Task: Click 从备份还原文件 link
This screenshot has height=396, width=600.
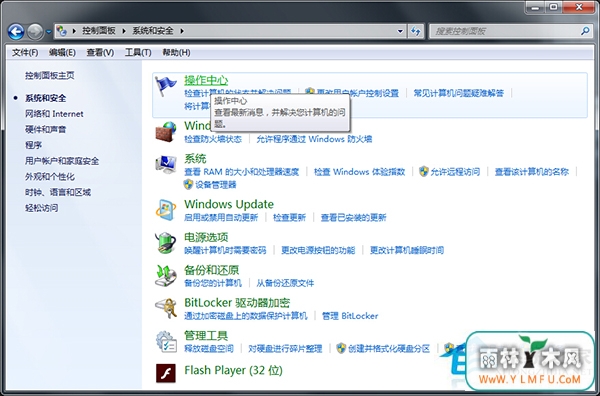Action: 285,283
